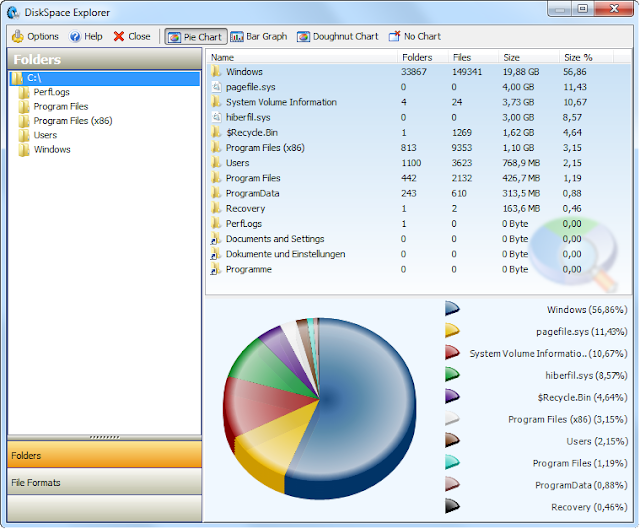Click the black Recovery legend swatch
Viewport: 640px width, 529px height.
coord(452,507)
